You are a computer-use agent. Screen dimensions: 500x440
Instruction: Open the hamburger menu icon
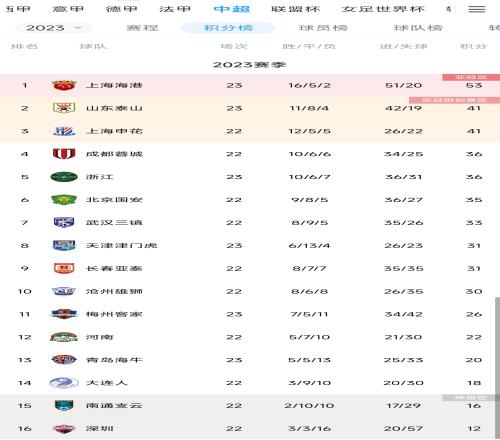click(477, 9)
